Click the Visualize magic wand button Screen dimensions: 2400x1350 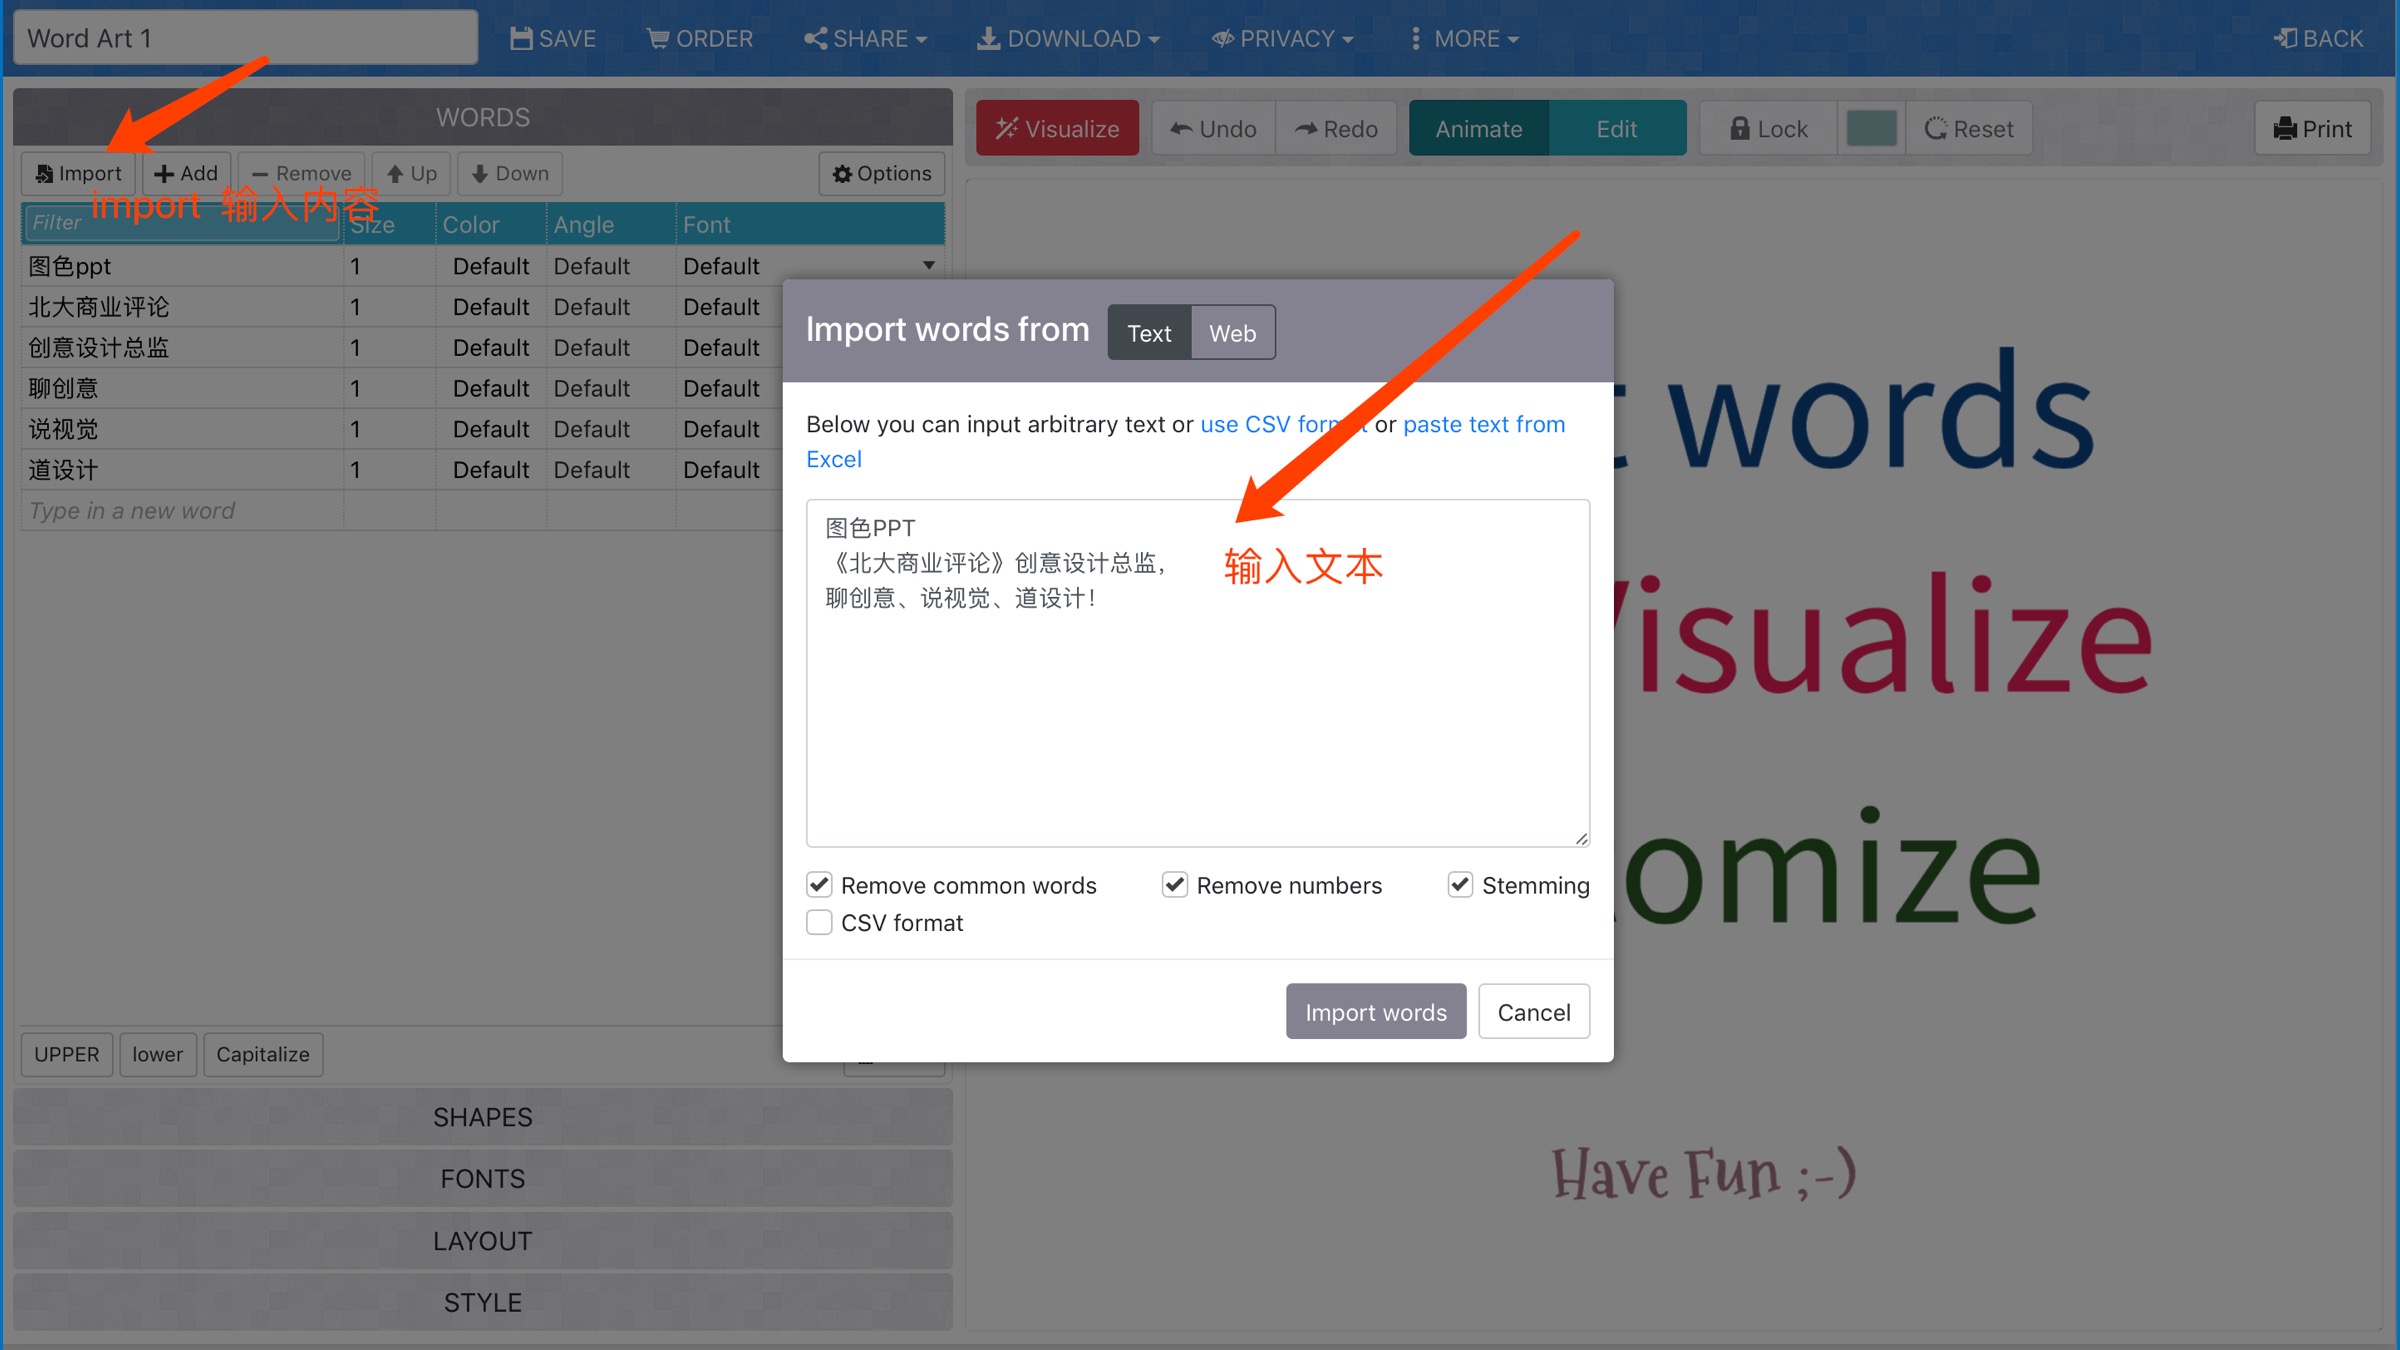[1057, 128]
